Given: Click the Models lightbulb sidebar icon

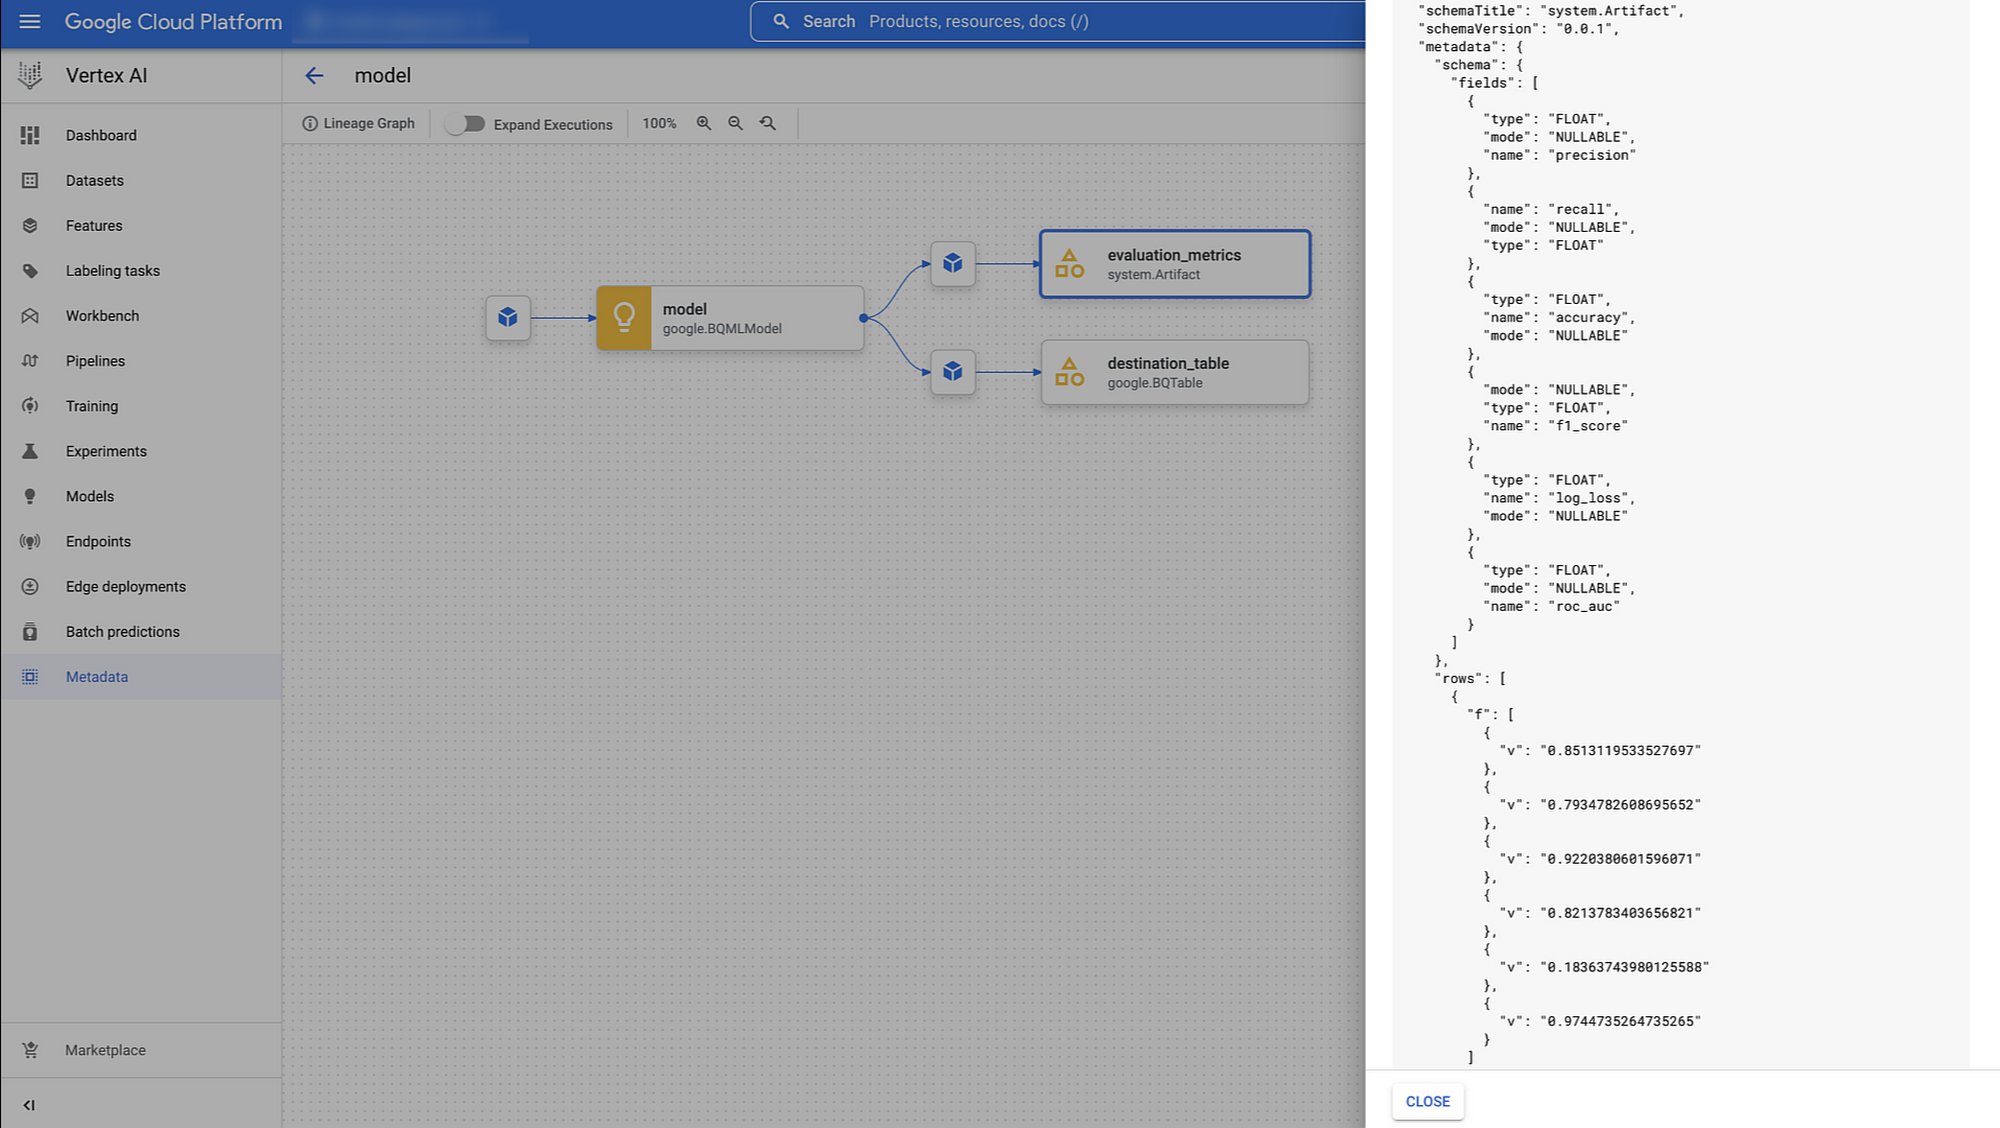Looking at the screenshot, I should click(30, 496).
